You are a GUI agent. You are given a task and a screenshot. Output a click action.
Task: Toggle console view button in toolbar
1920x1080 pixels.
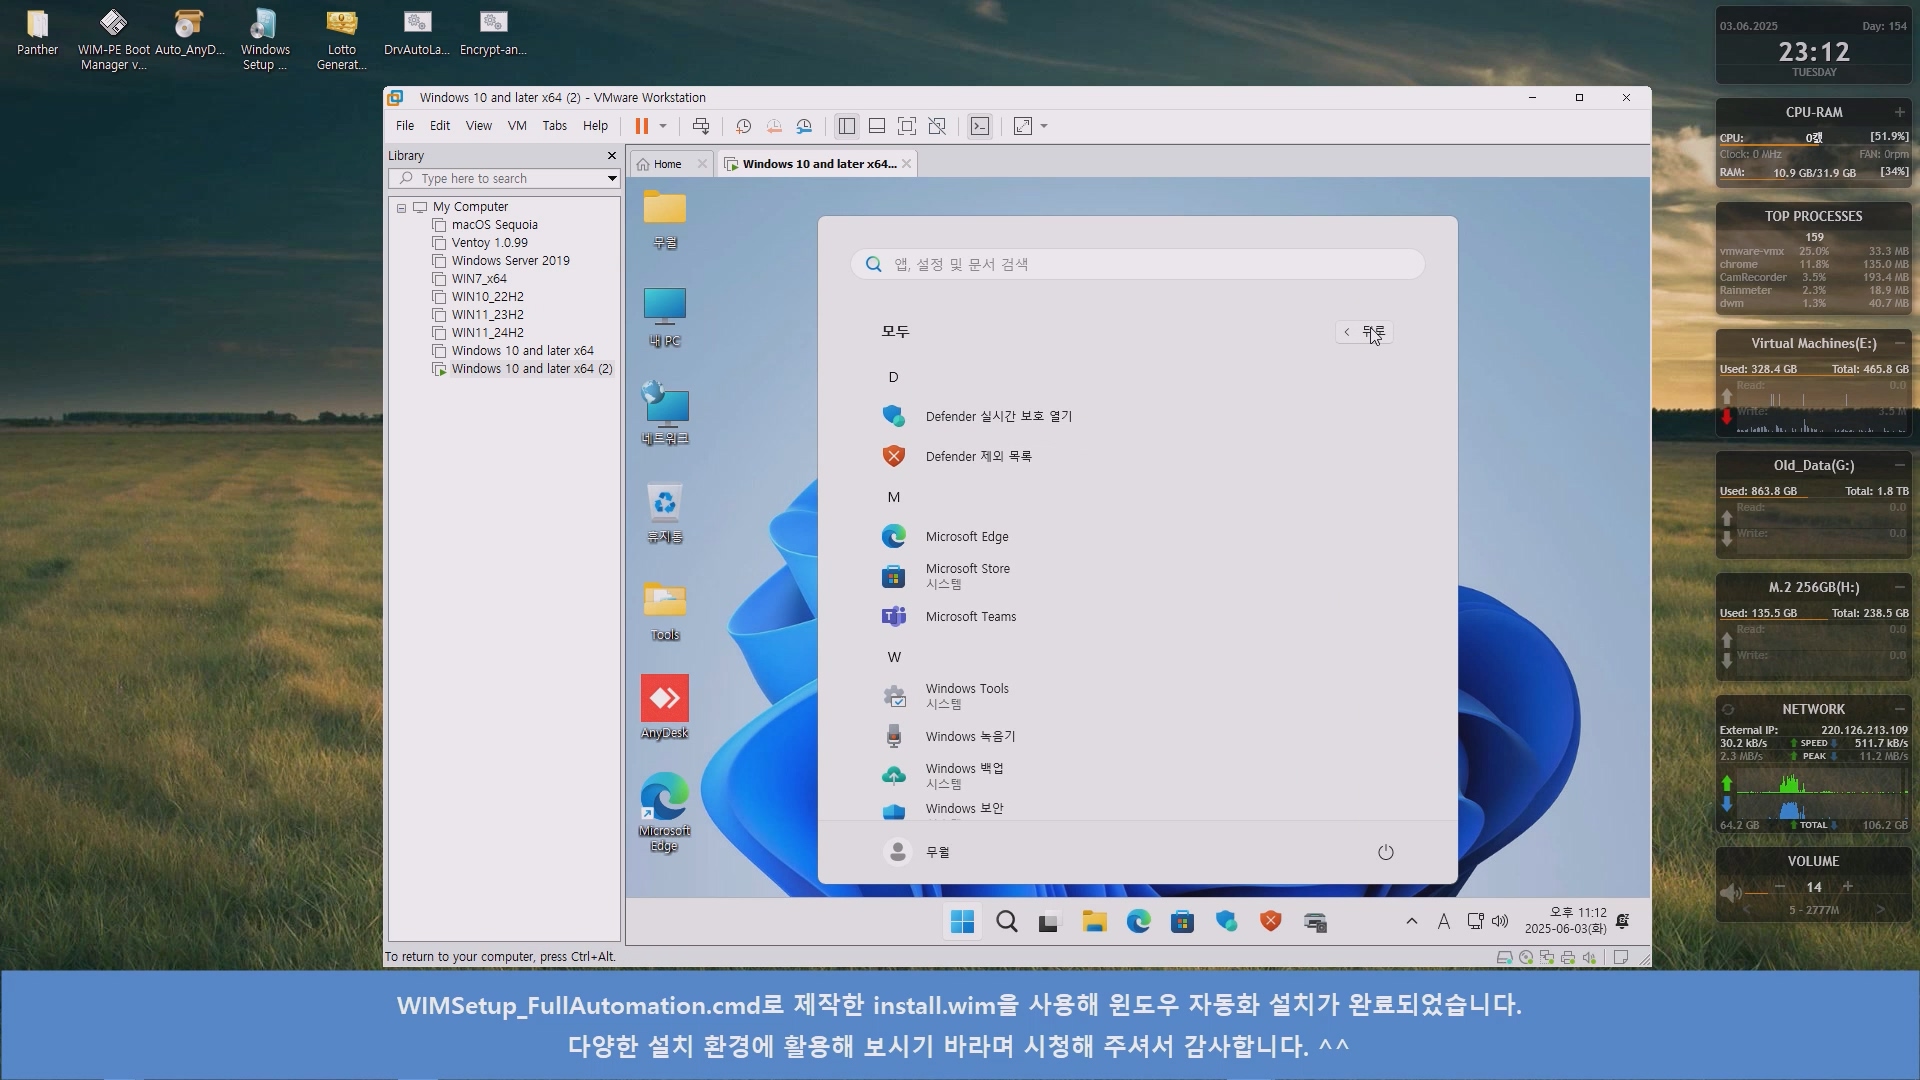980,126
